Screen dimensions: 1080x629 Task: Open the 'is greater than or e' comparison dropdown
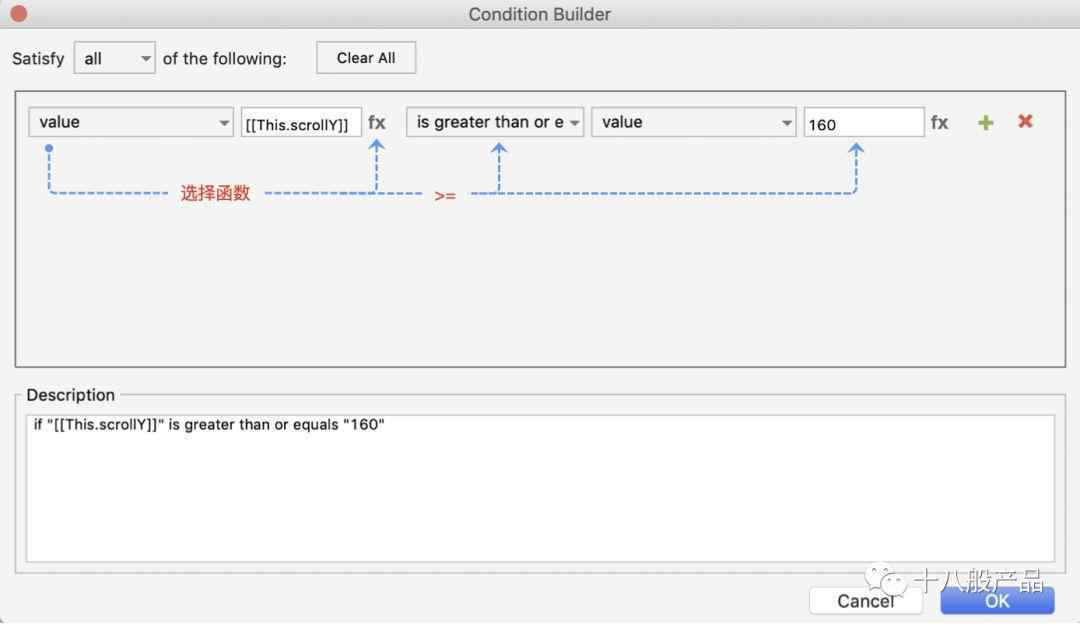coord(495,122)
